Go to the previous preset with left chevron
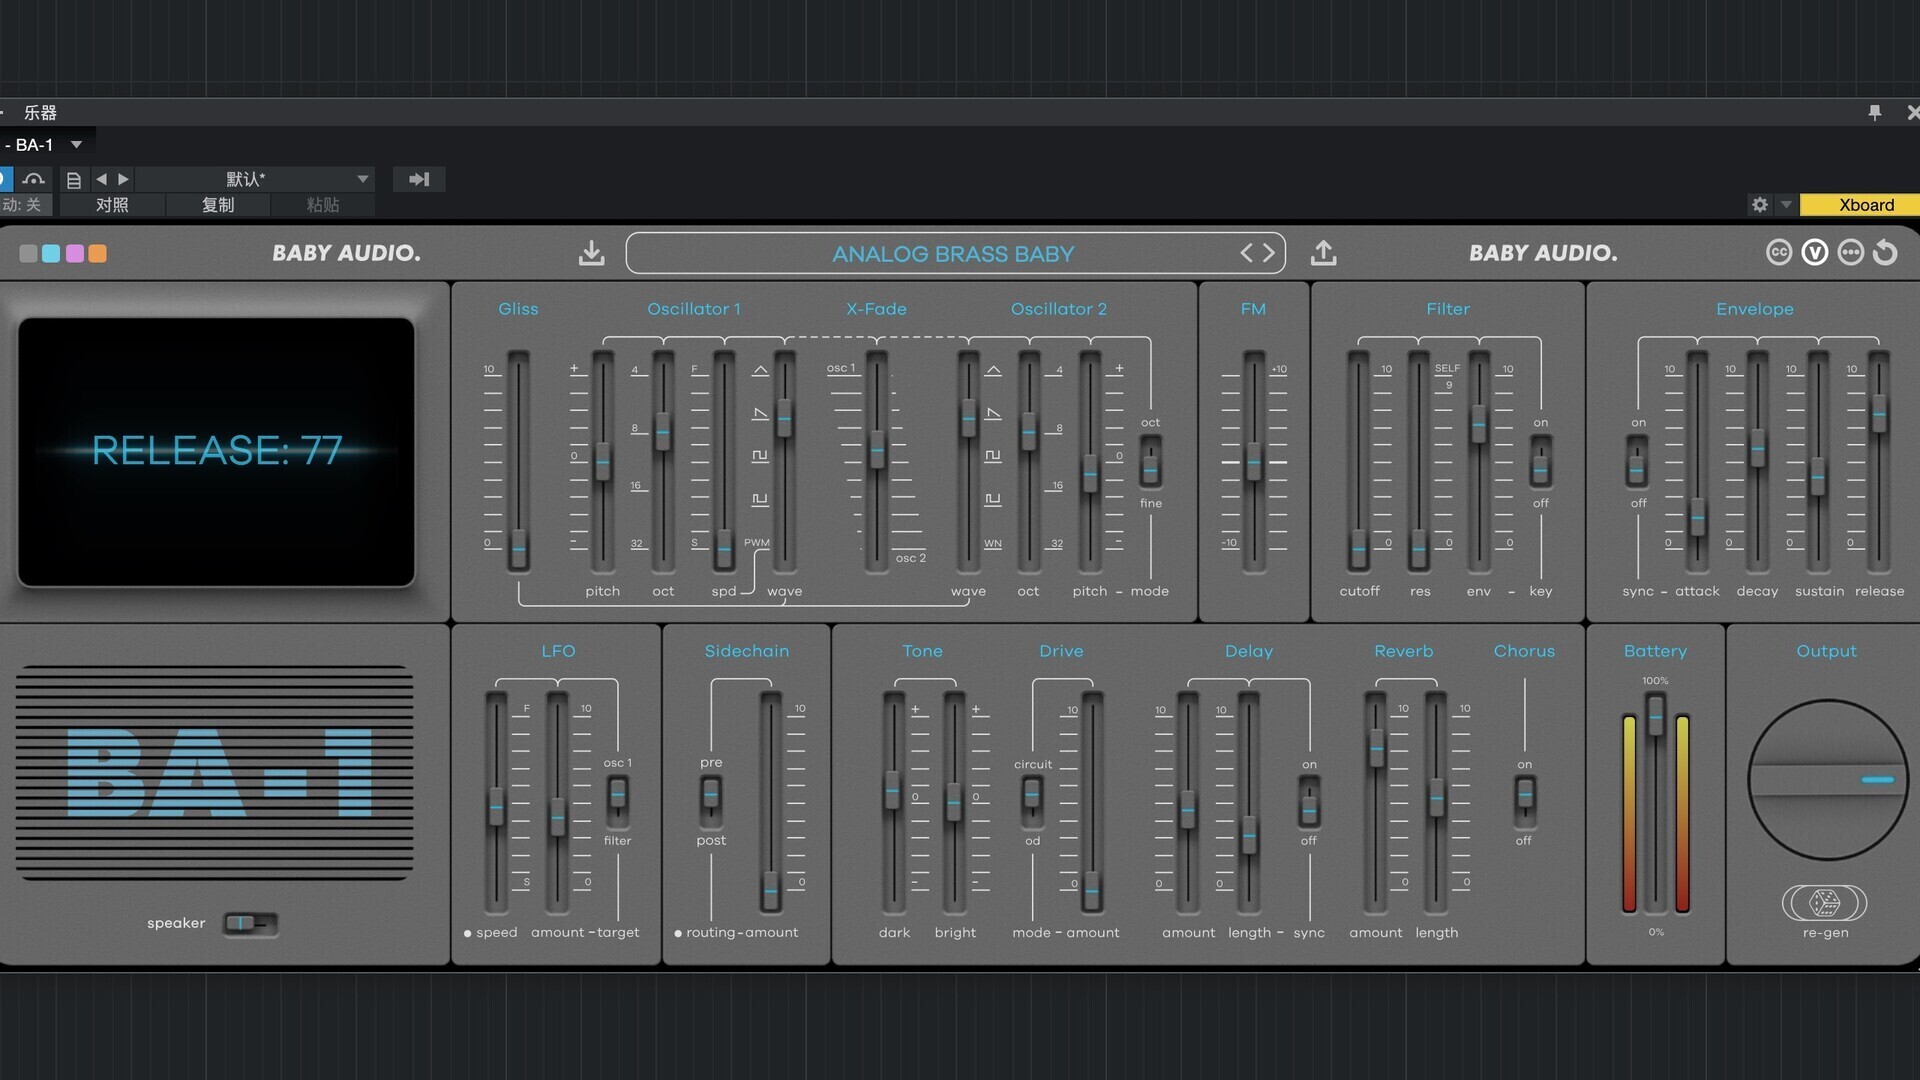 [x=1246, y=253]
